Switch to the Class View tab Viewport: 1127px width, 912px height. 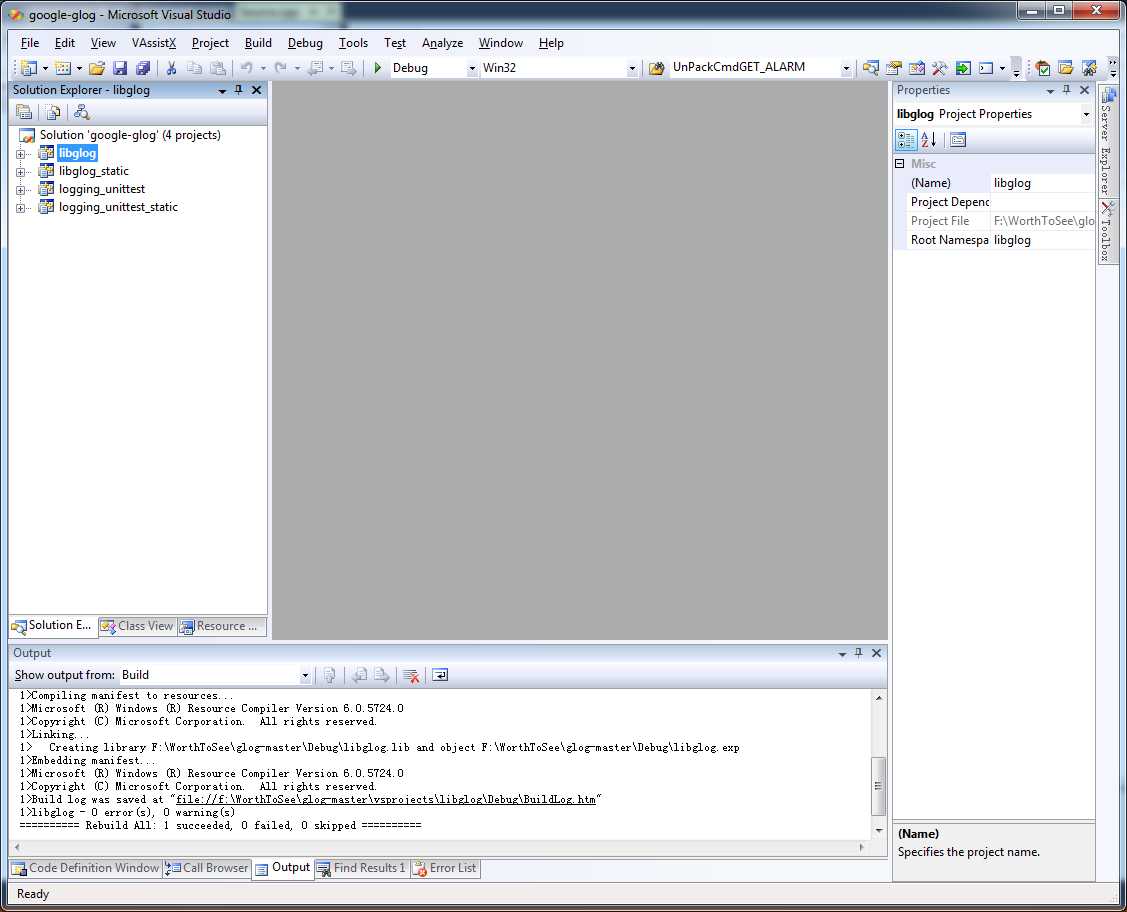(x=137, y=626)
